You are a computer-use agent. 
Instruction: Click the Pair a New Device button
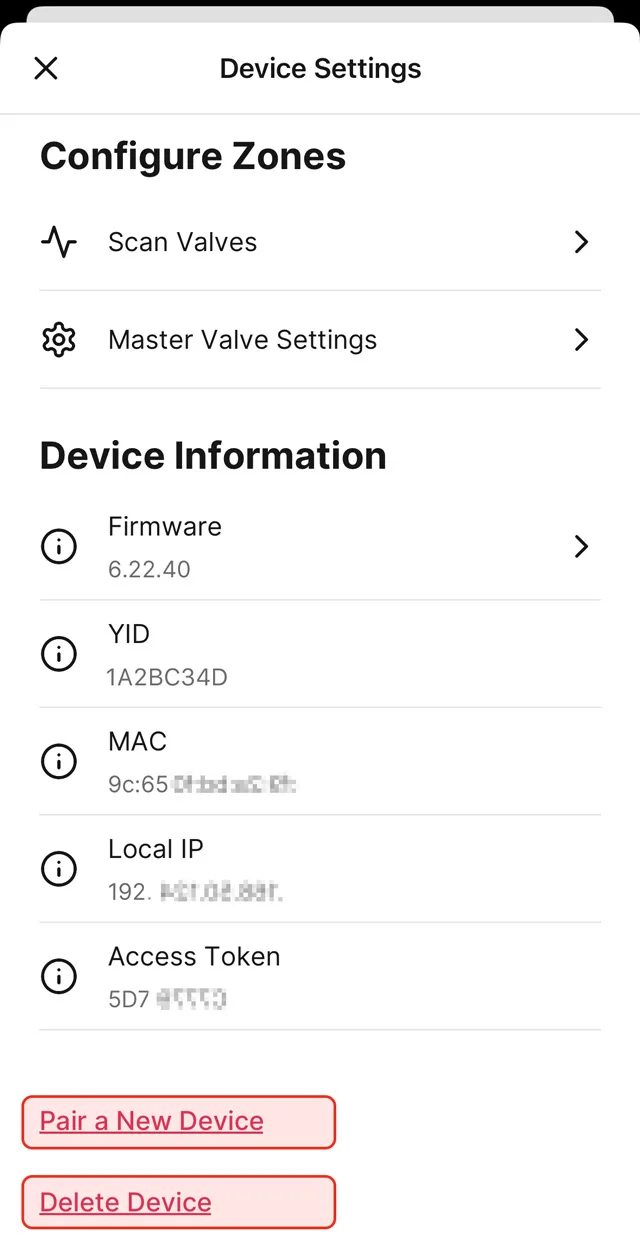click(x=178, y=1121)
